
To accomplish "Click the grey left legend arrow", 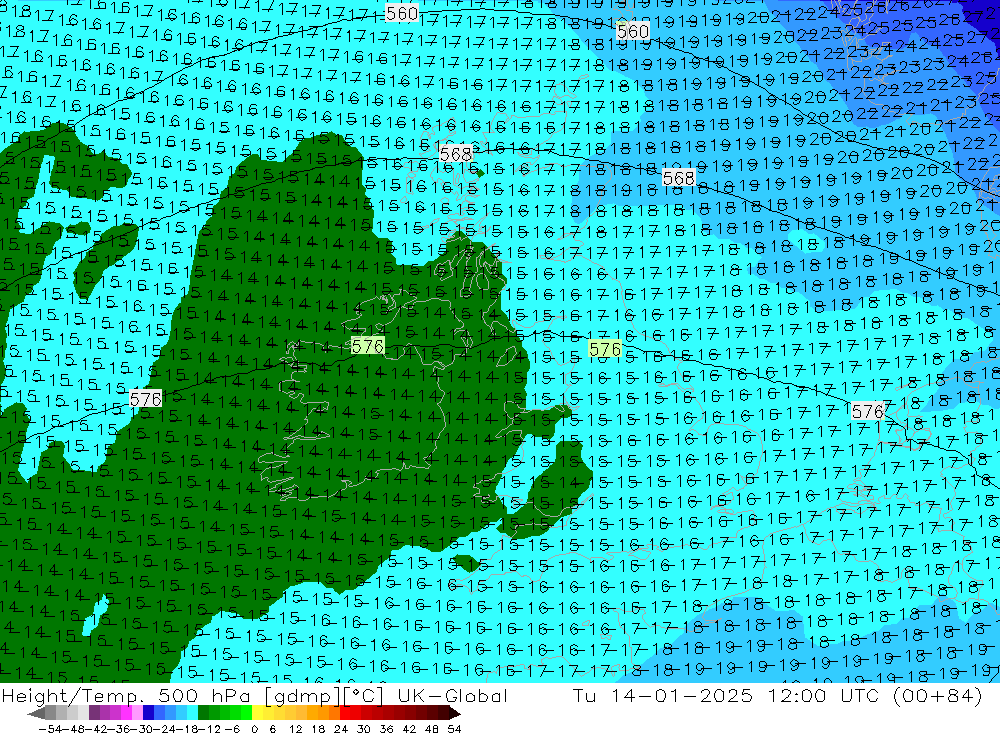I will [36, 713].
